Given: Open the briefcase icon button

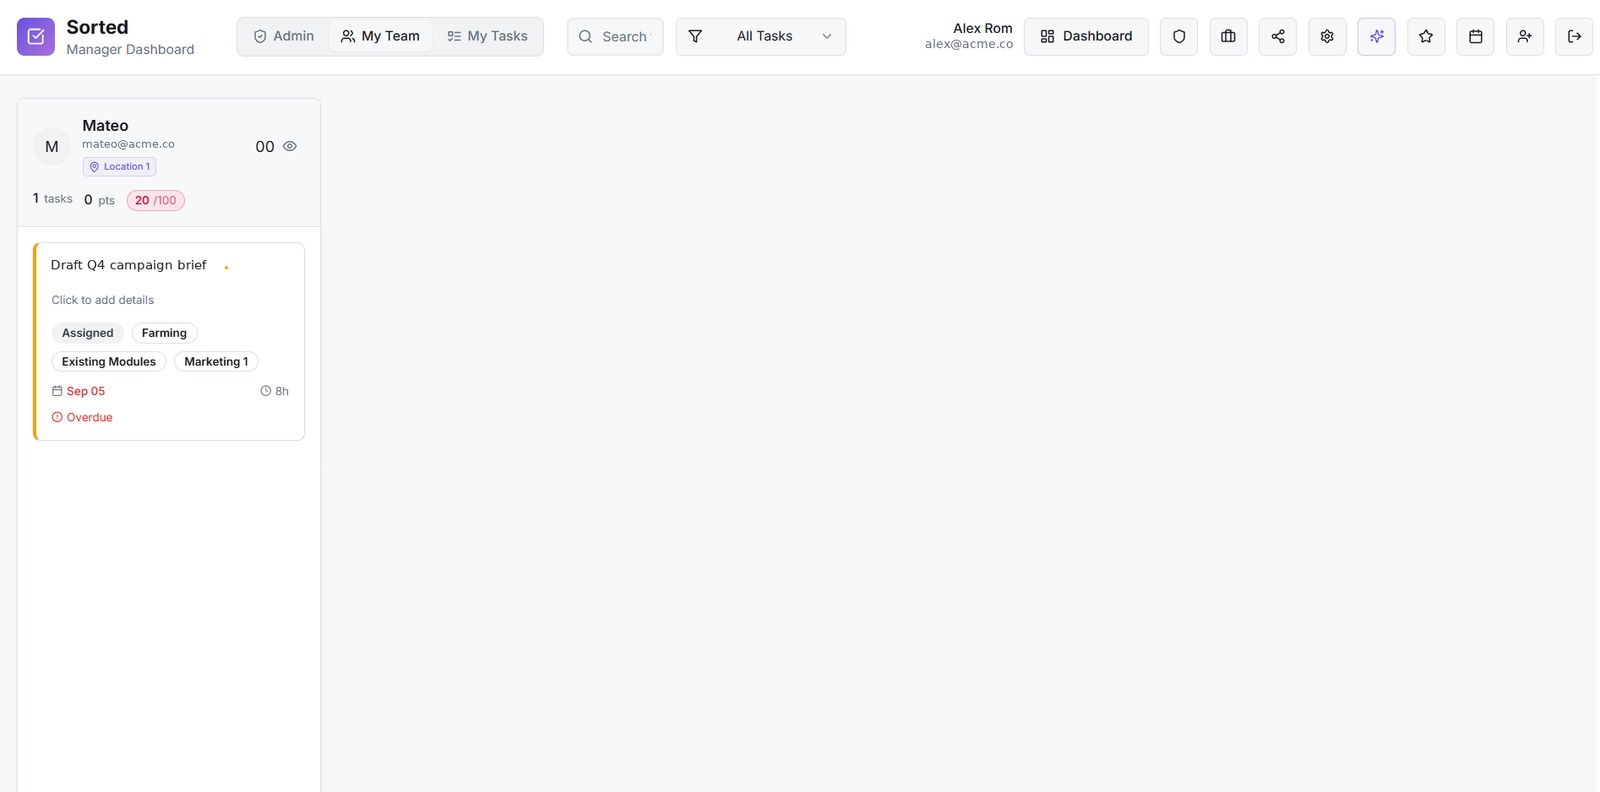Looking at the screenshot, I should [1228, 37].
